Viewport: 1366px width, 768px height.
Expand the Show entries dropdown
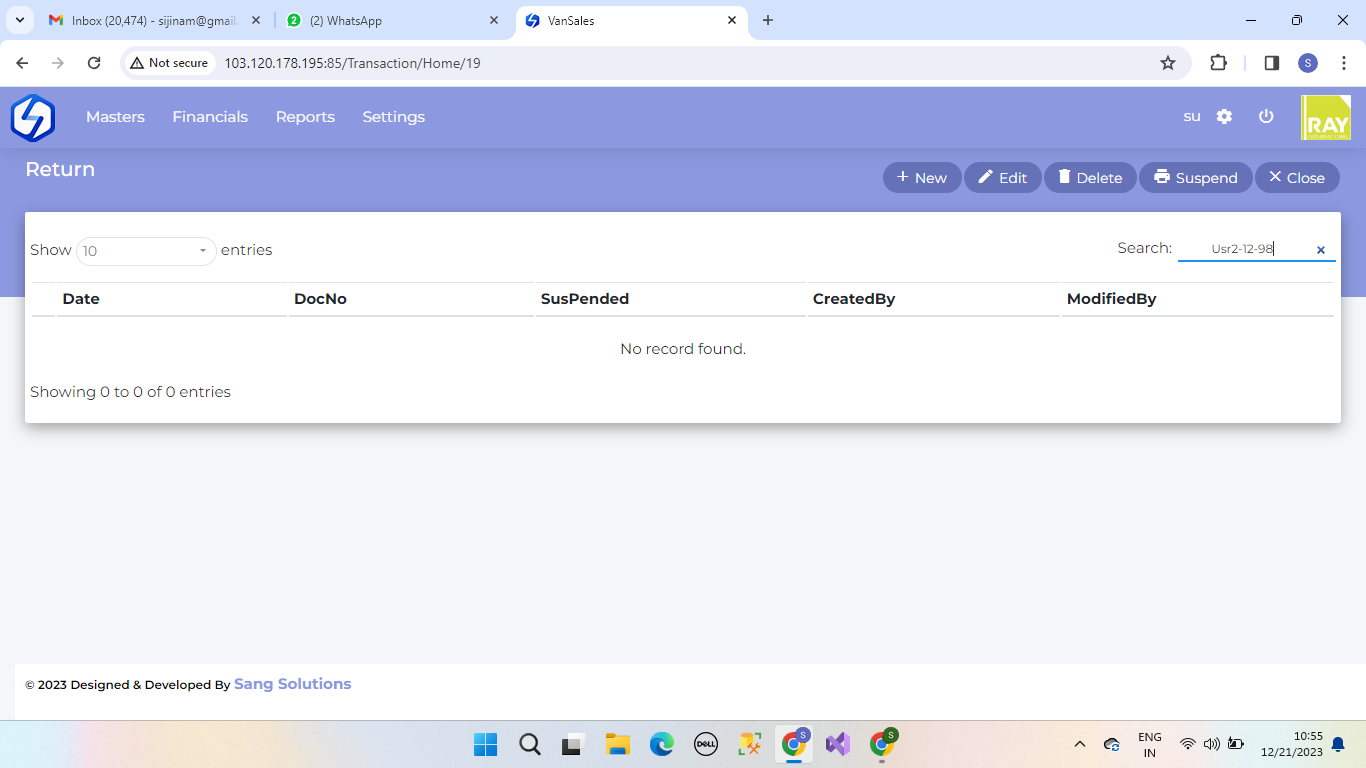point(146,251)
